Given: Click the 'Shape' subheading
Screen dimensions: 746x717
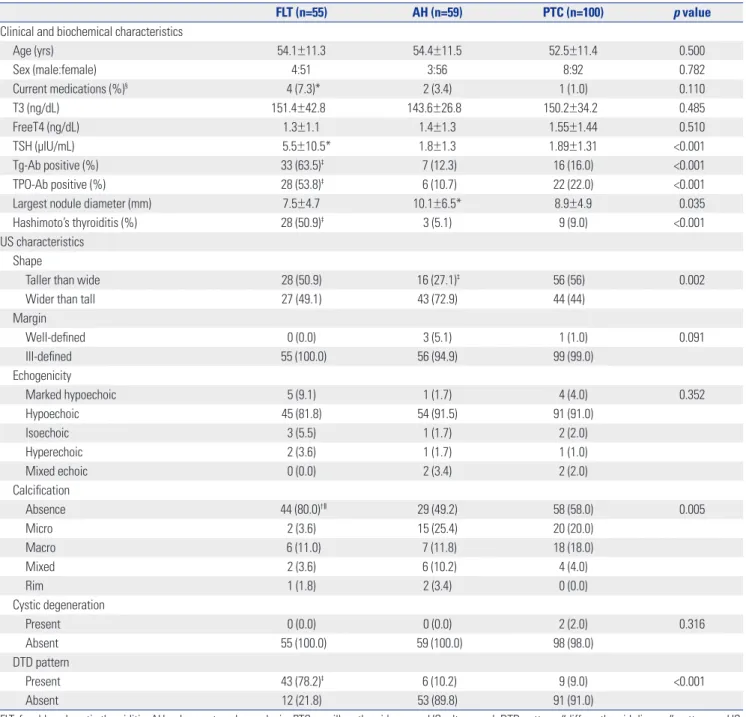Looking at the screenshot, I should coord(27,261).
